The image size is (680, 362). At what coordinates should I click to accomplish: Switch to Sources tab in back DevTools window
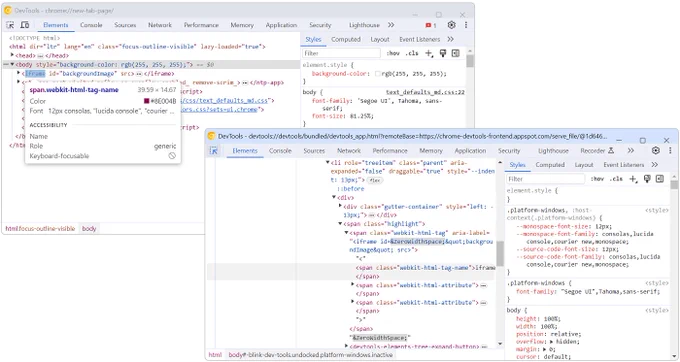click(x=125, y=25)
